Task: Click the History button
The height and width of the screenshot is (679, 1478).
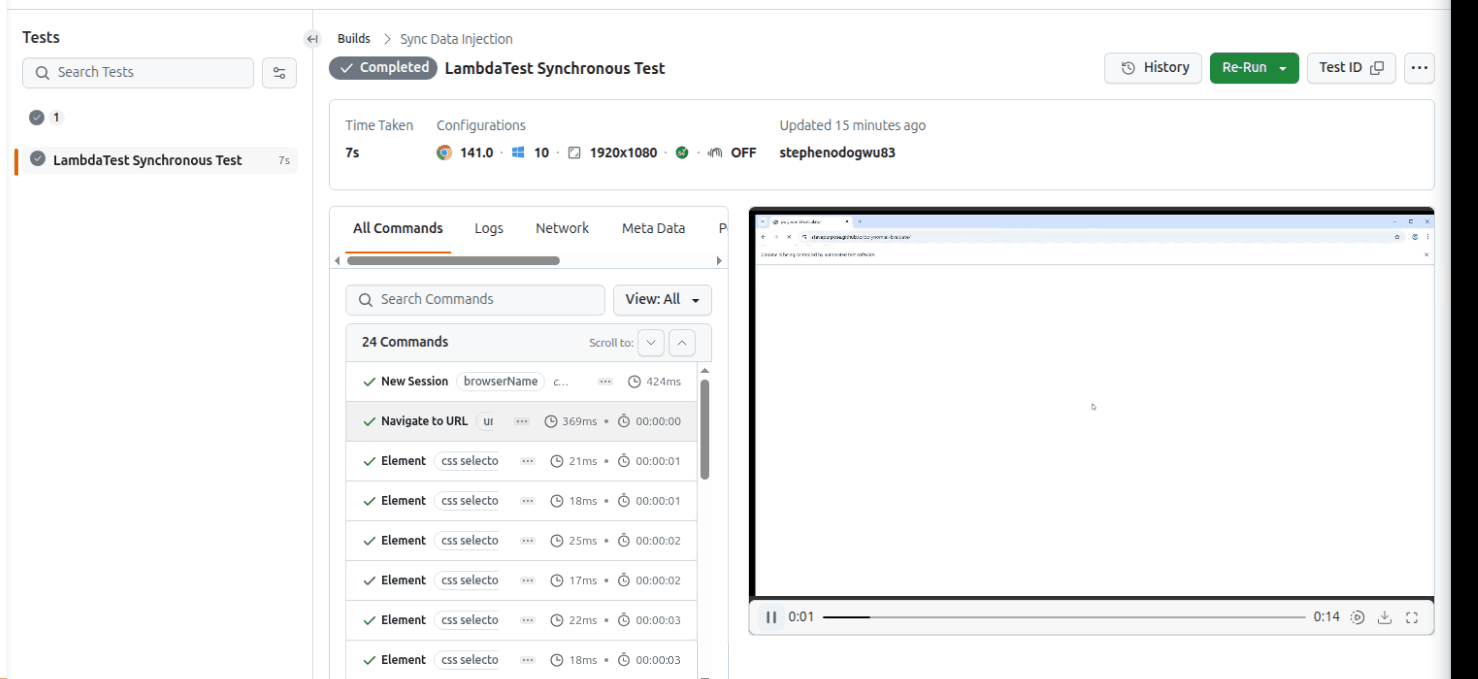Action: pos(1153,67)
